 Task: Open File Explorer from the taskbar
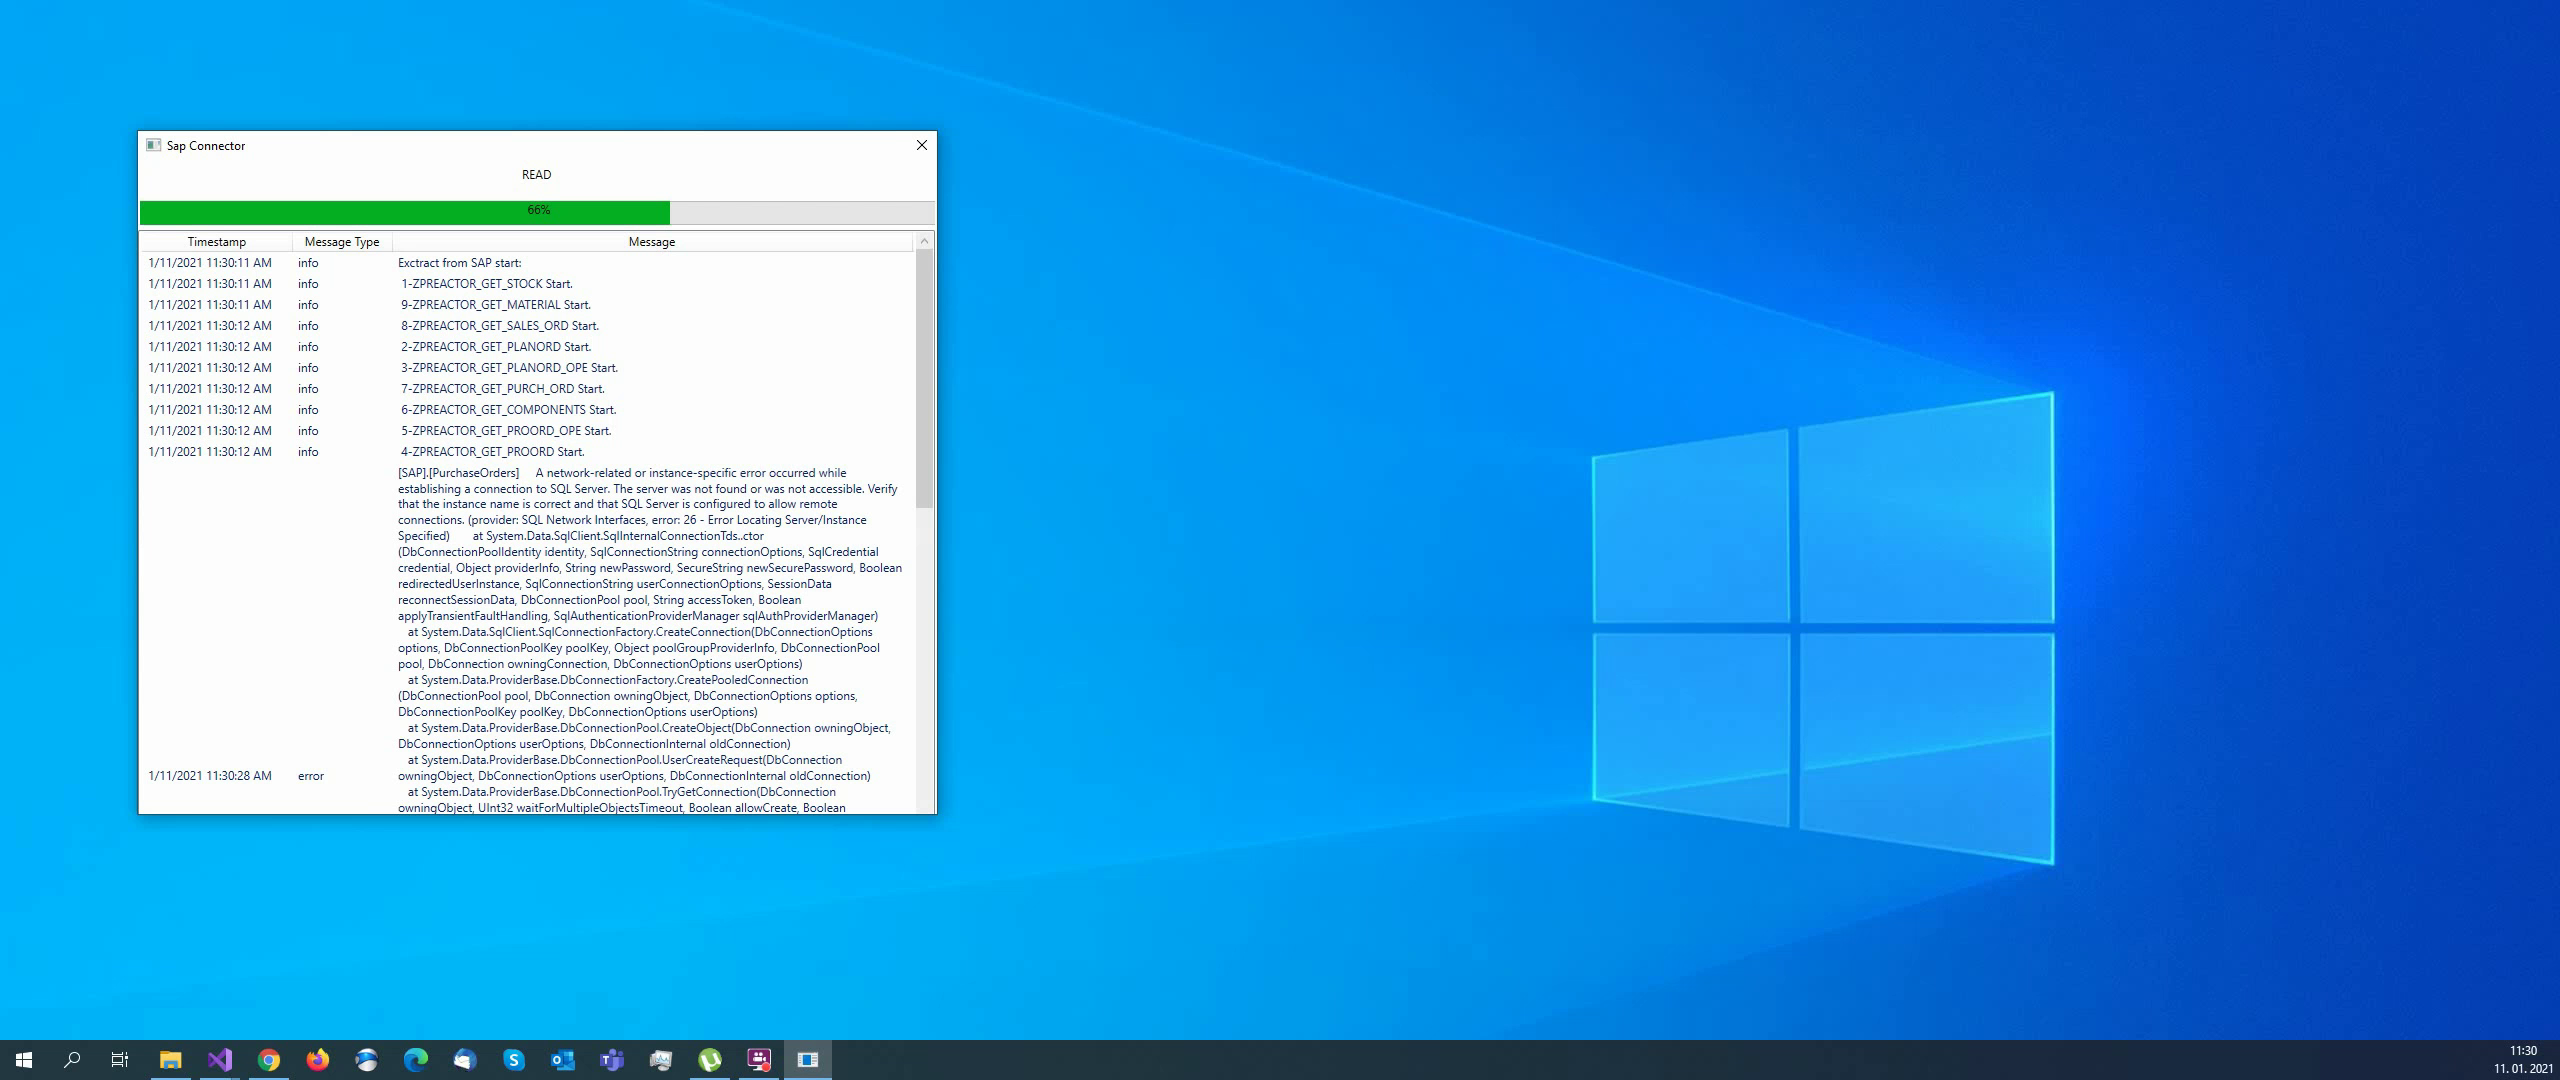(x=170, y=1060)
